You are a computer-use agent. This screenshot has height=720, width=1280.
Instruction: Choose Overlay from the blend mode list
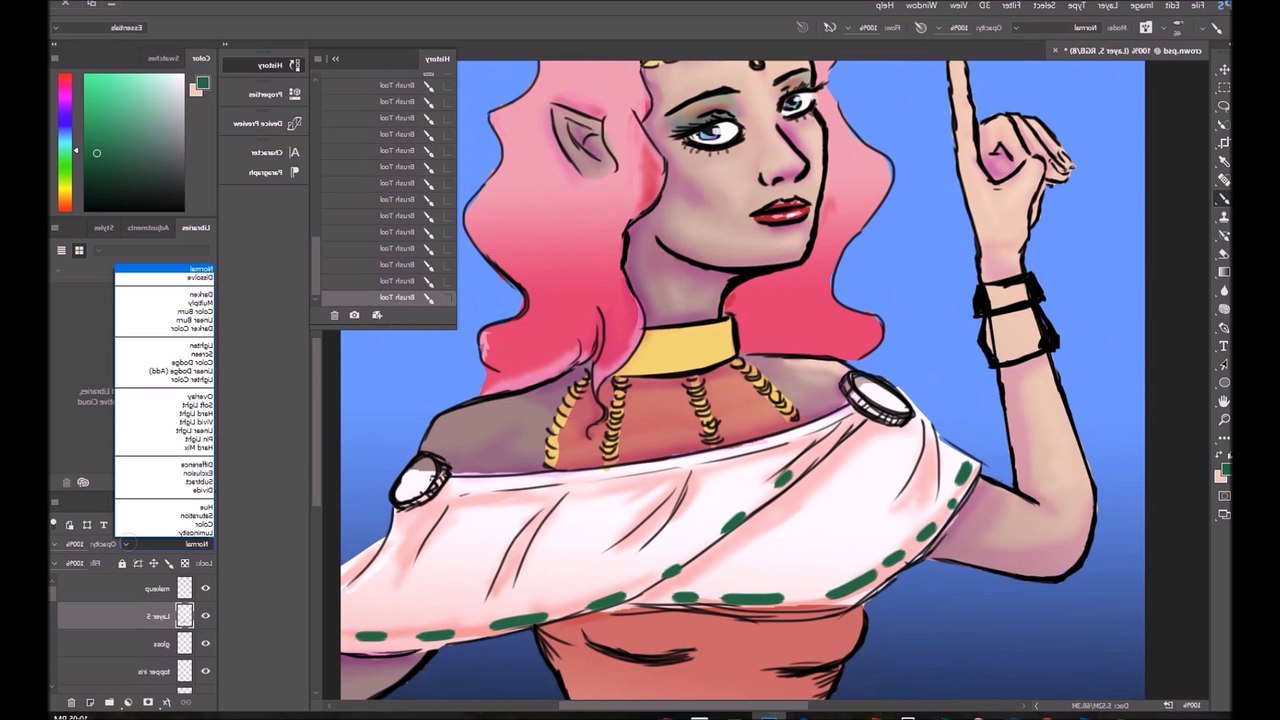(198, 396)
